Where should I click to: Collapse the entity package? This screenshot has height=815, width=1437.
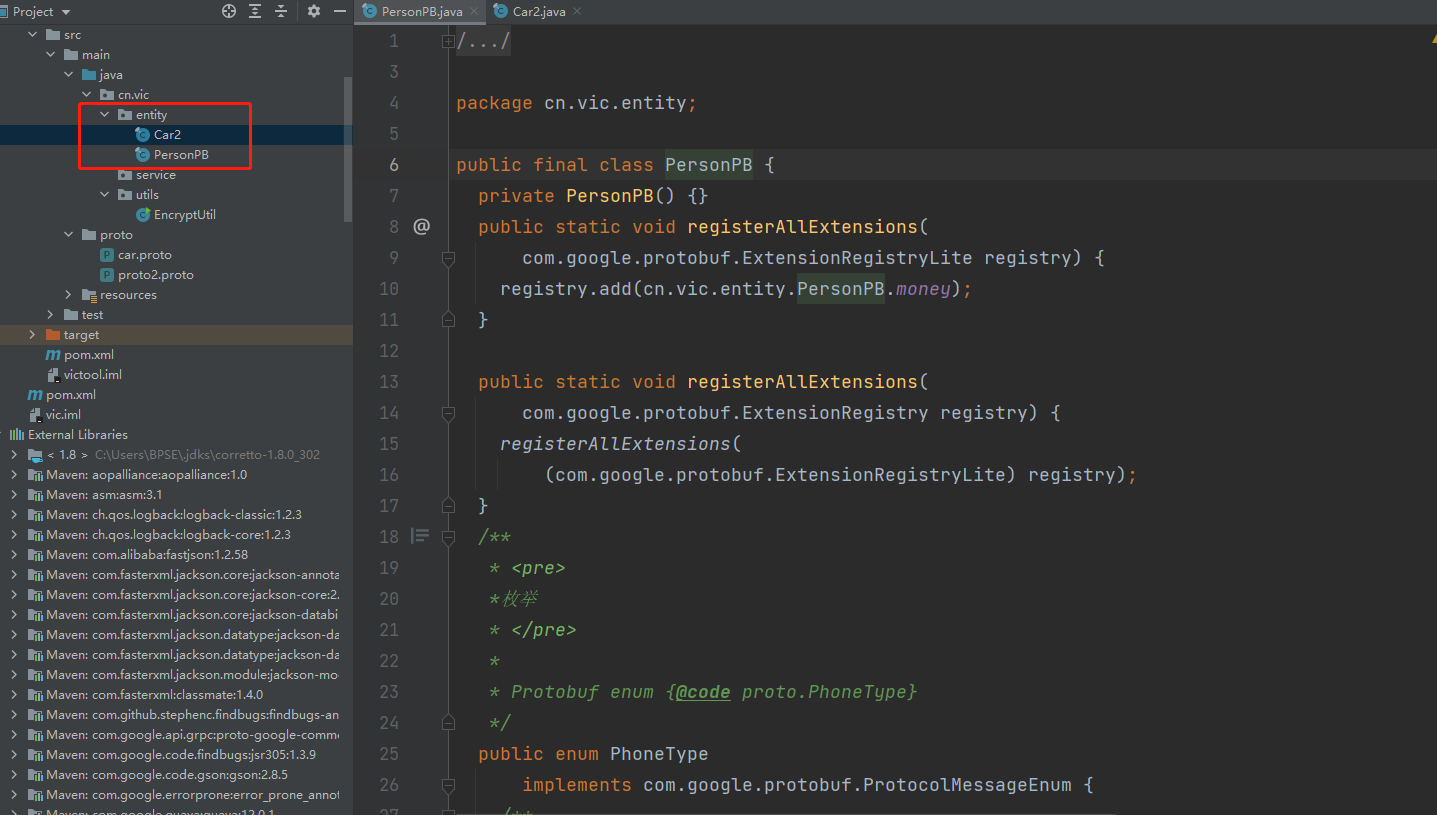(105, 115)
